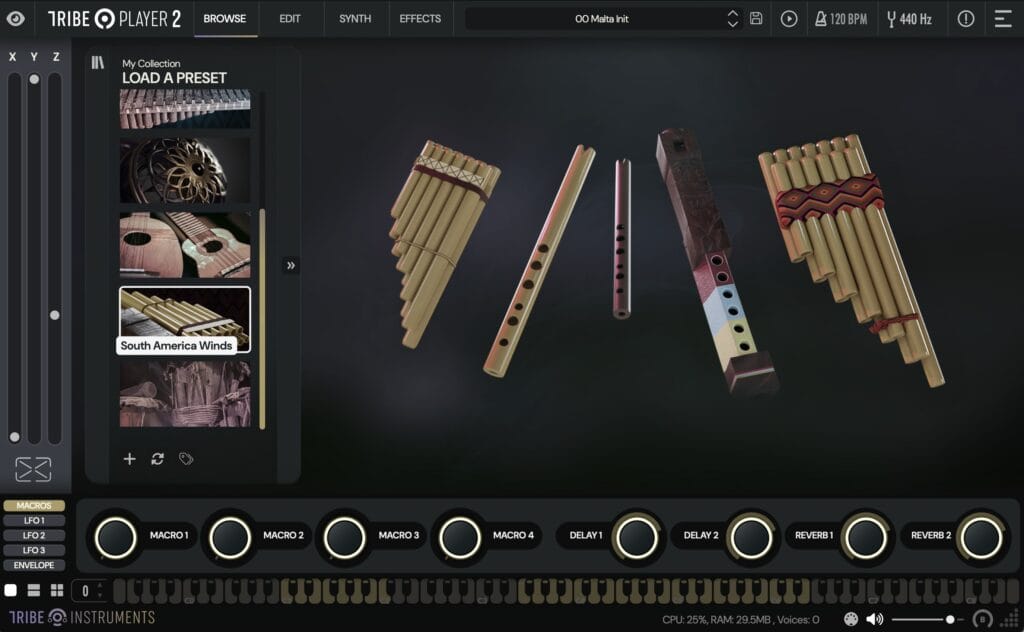The image size is (1024, 632).
Task: Switch to single-pane layout icon
Action: [x=10, y=590]
